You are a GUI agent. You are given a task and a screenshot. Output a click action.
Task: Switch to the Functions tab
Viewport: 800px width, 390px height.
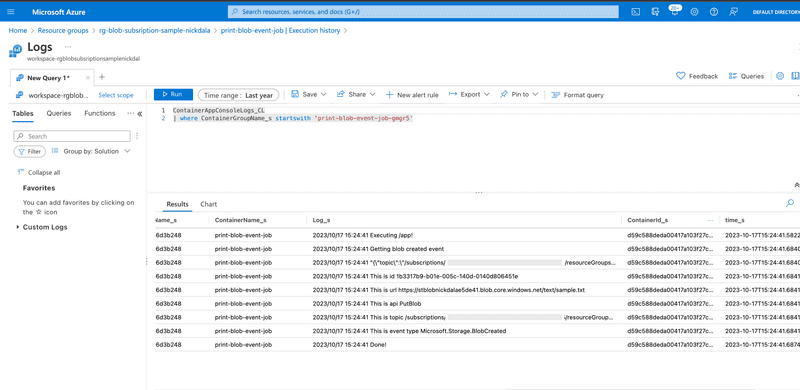point(99,113)
